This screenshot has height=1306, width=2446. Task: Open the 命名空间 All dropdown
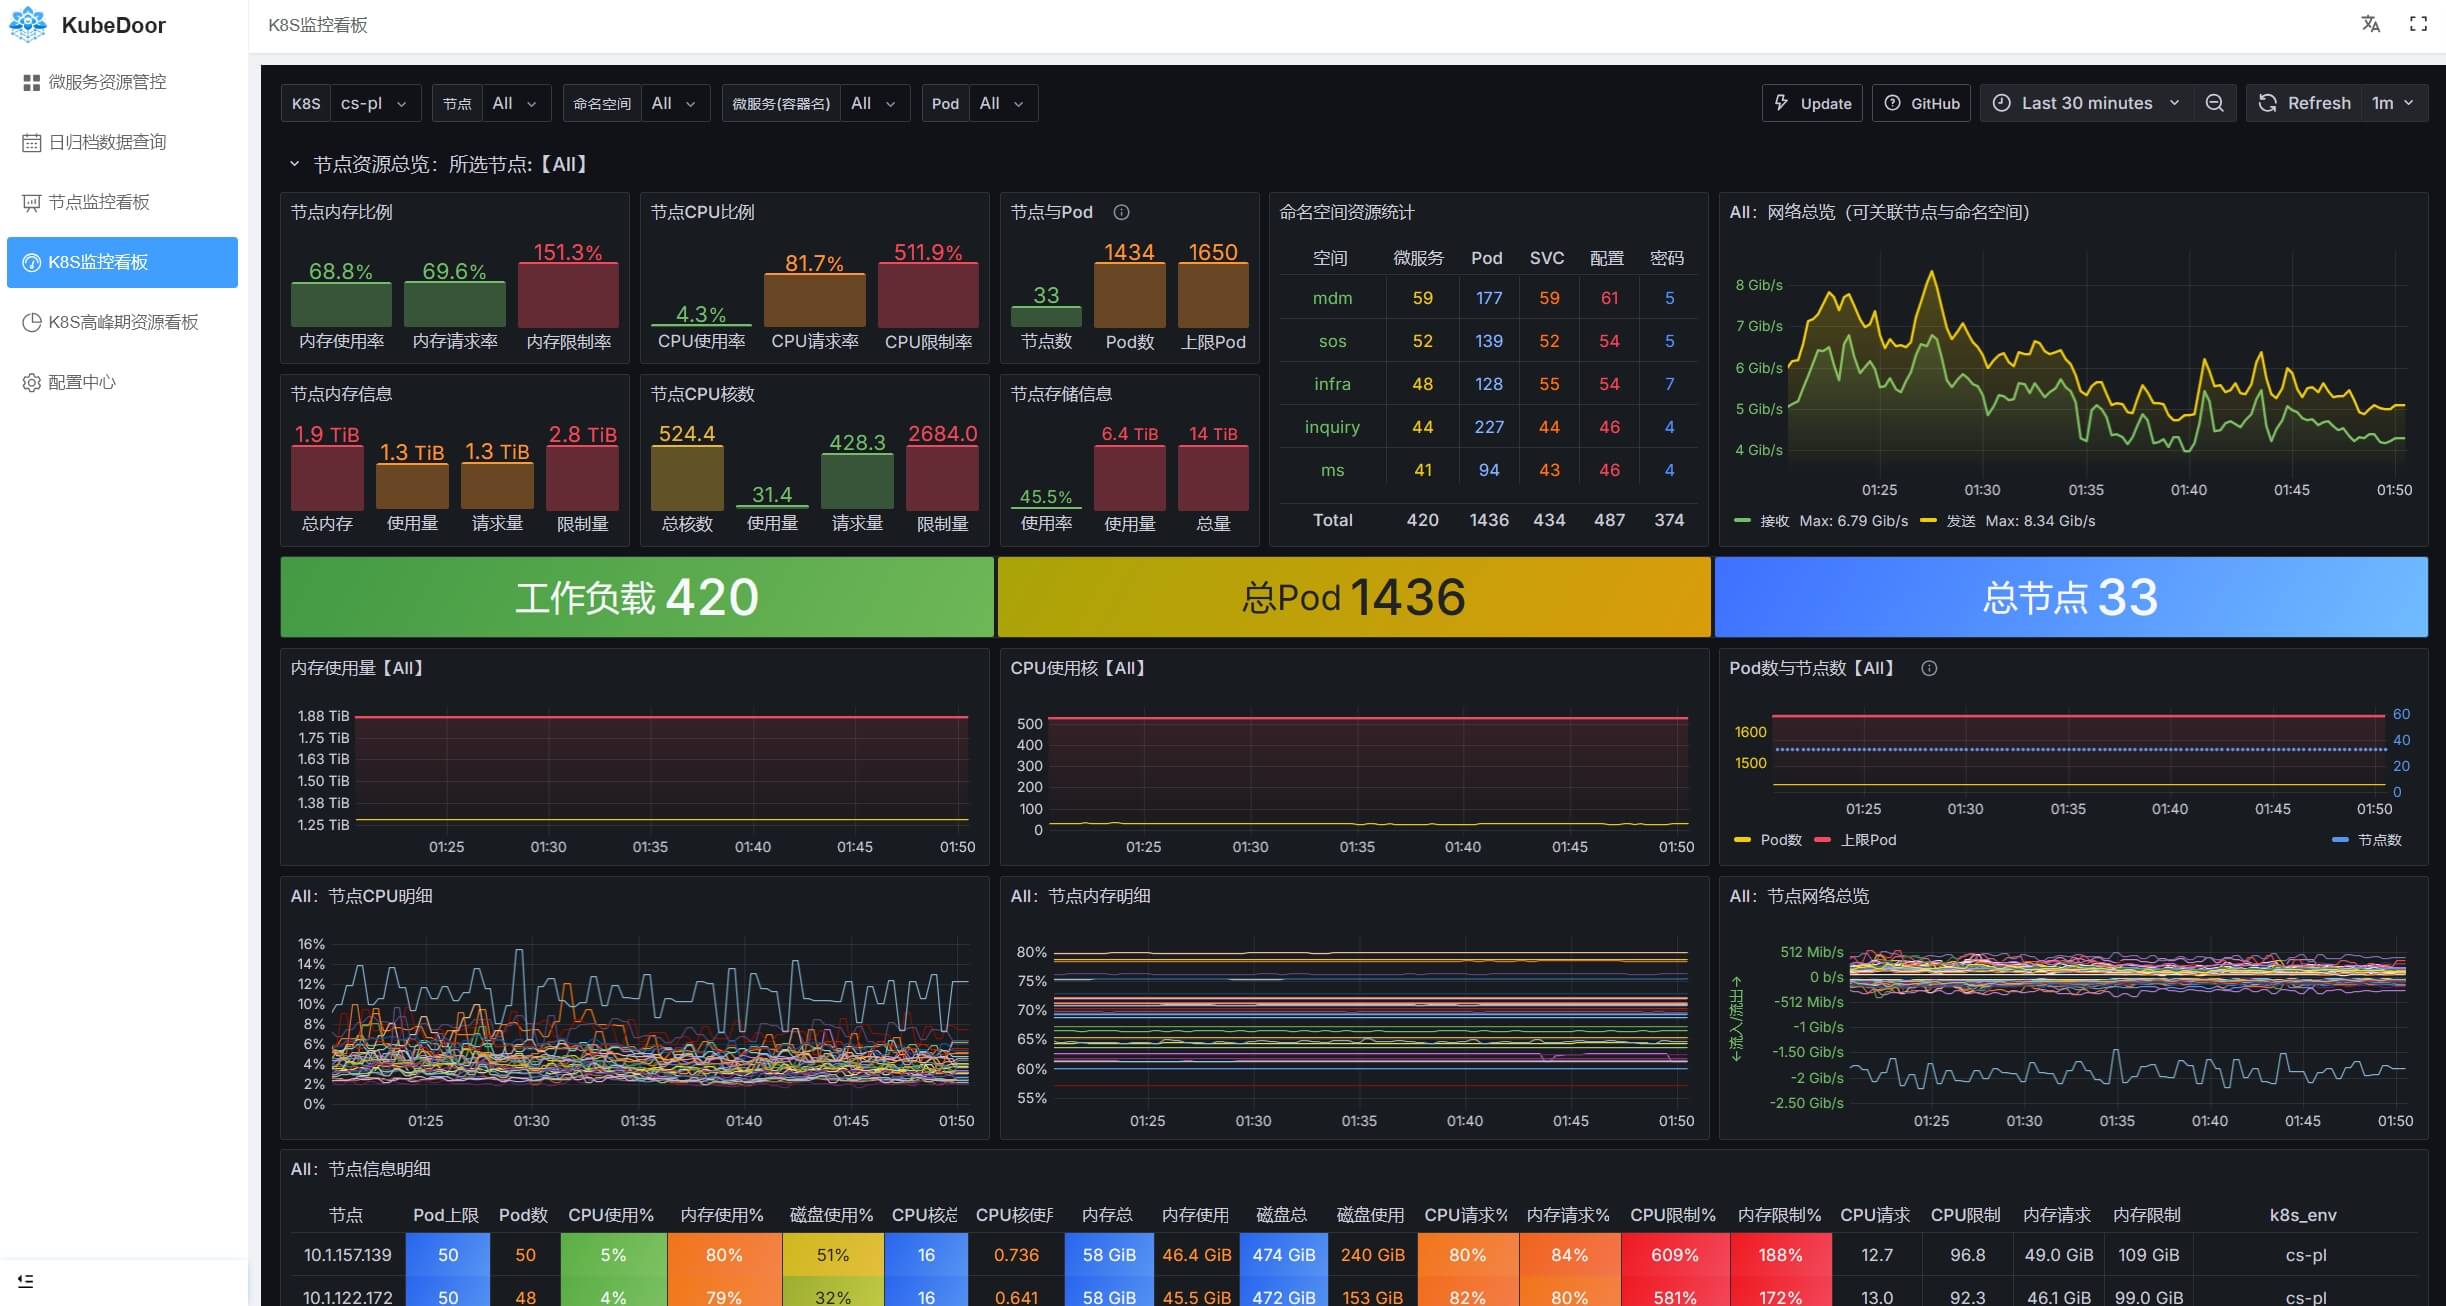pyautogui.click(x=675, y=103)
